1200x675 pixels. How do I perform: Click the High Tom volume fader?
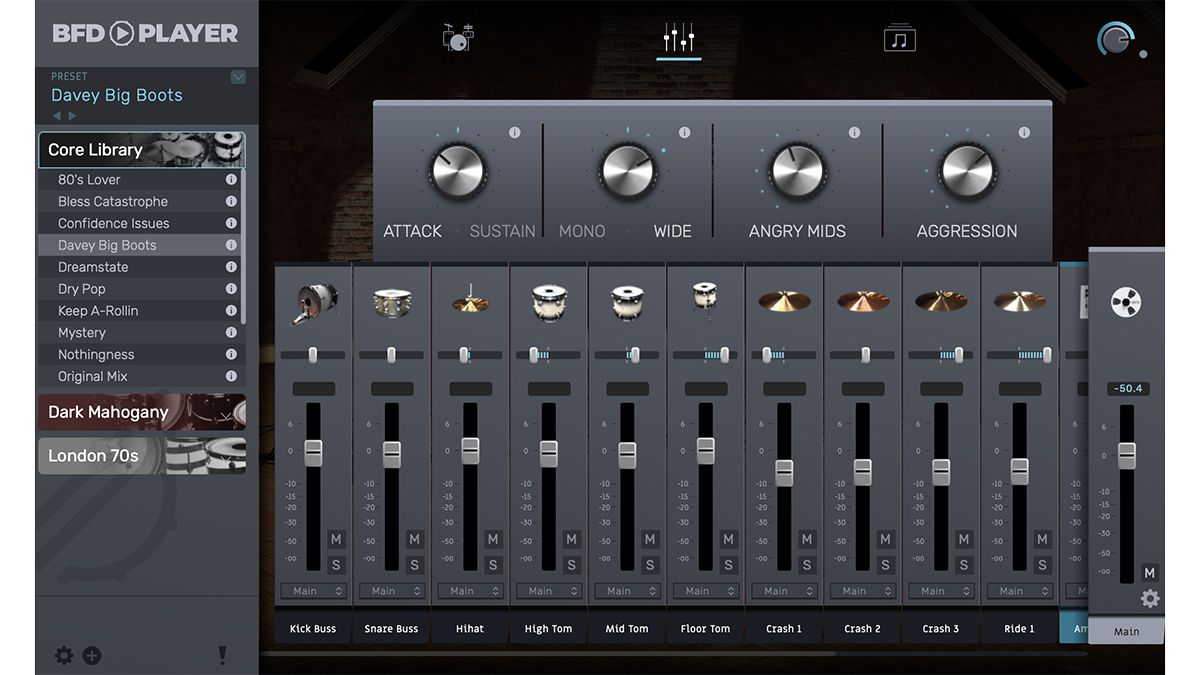(x=548, y=452)
